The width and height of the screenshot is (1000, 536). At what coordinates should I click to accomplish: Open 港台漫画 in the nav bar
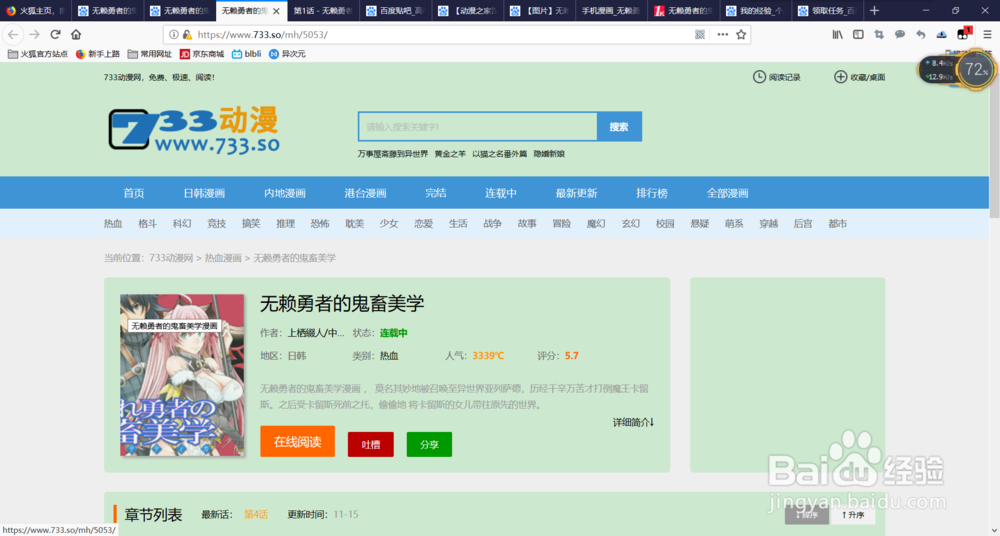tap(365, 193)
